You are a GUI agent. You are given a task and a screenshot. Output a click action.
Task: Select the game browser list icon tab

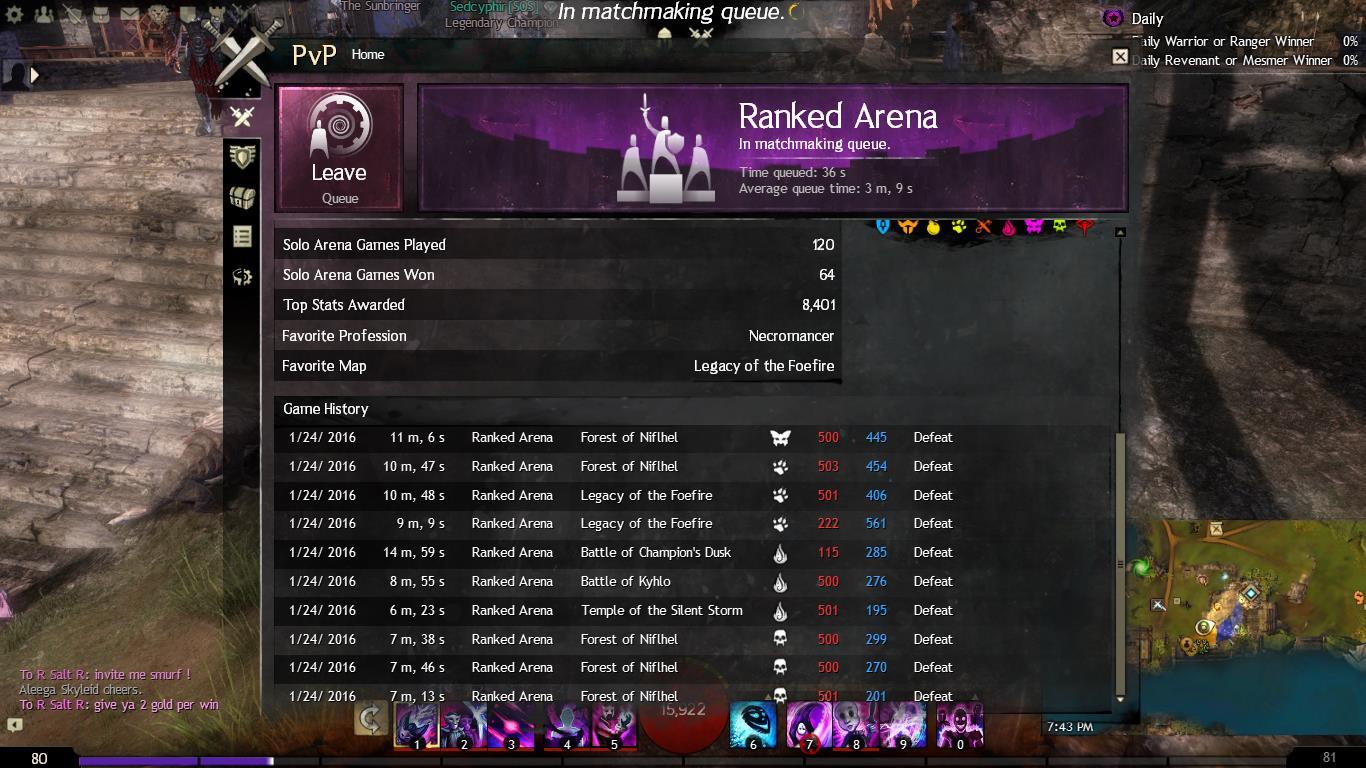(x=242, y=236)
